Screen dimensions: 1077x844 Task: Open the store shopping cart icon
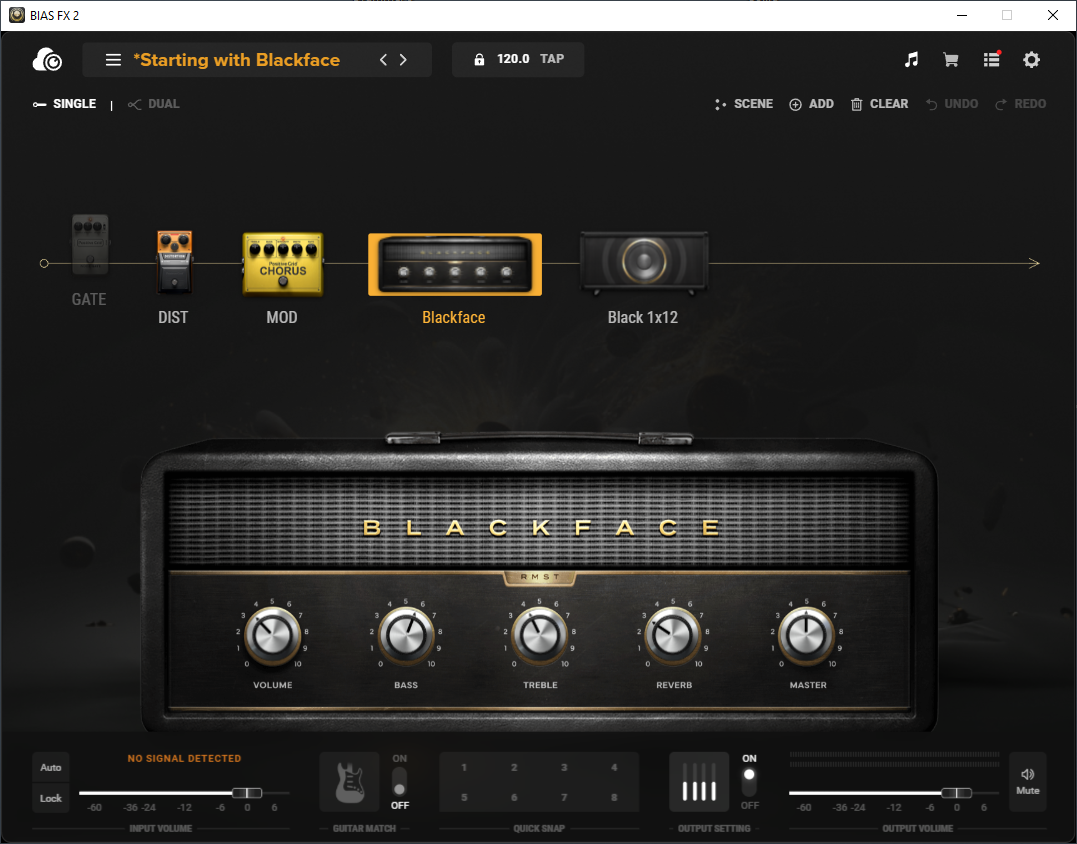tap(951, 60)
